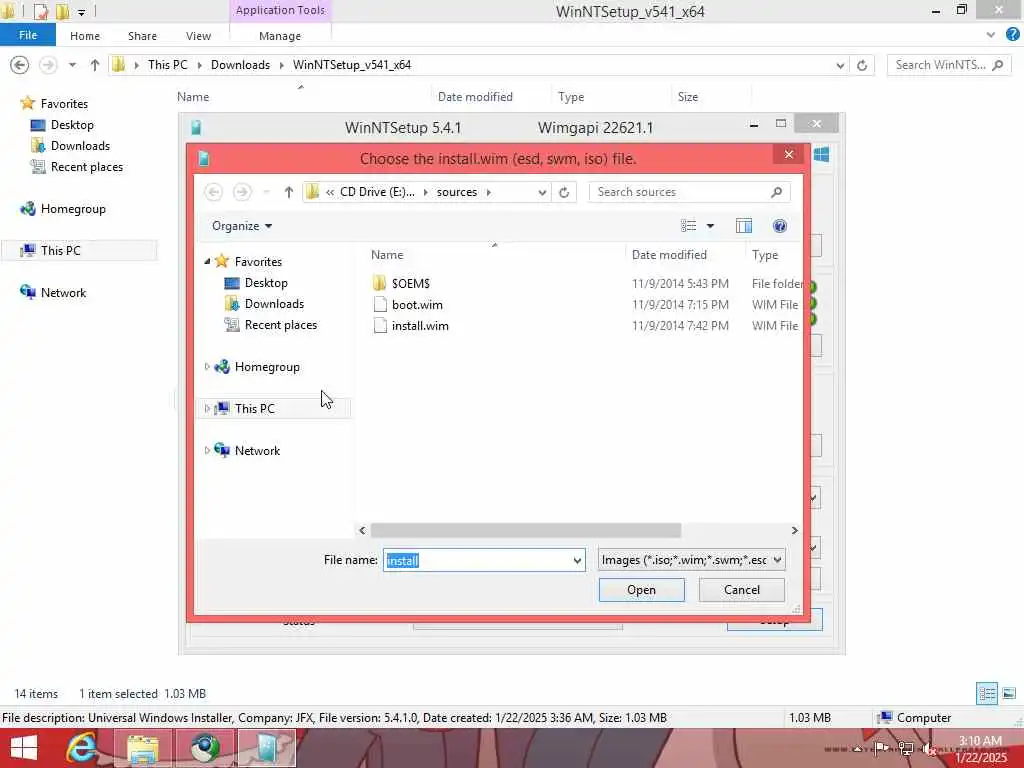Switch Explorer to details view icon
The width and height of the screenshot is (1024, 768).
coord(987,694)
